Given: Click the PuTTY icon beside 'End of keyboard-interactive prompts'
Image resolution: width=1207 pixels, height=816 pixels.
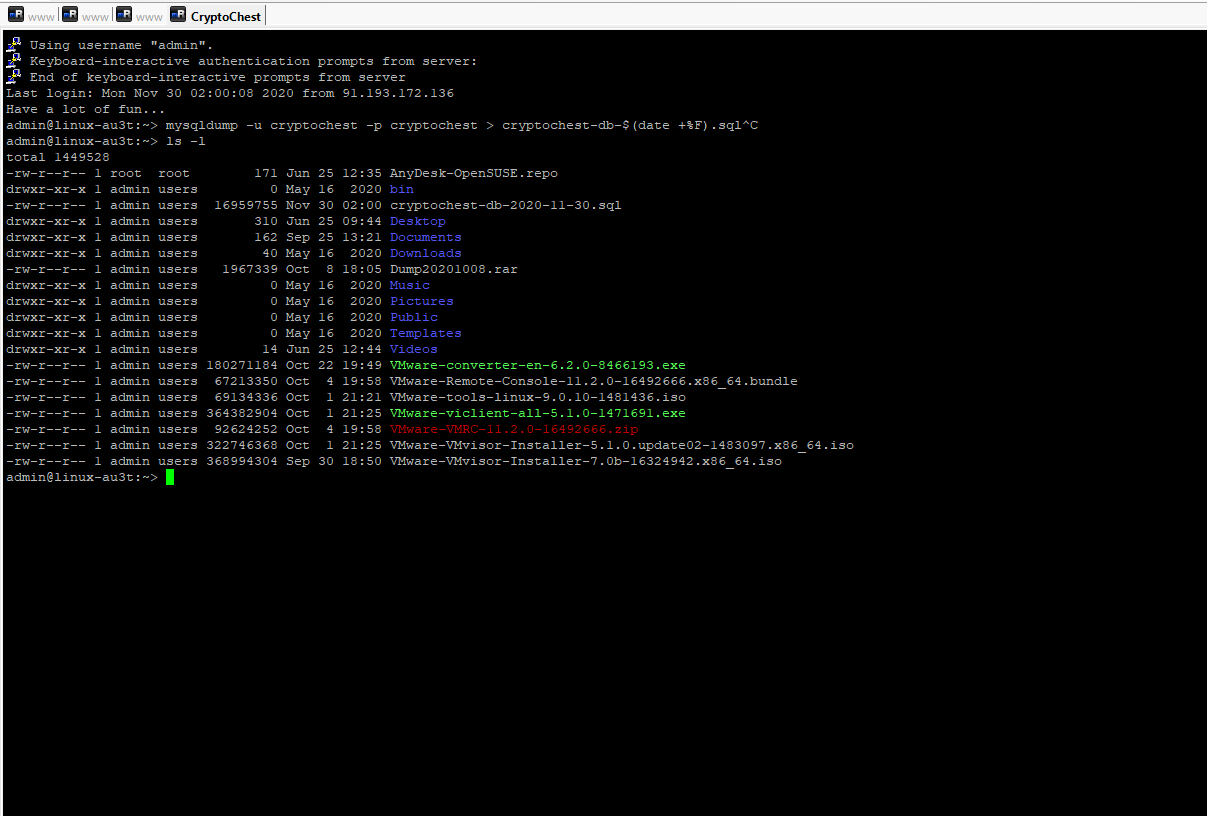Looking at the screenshot, I should click(x=13, y=76).
